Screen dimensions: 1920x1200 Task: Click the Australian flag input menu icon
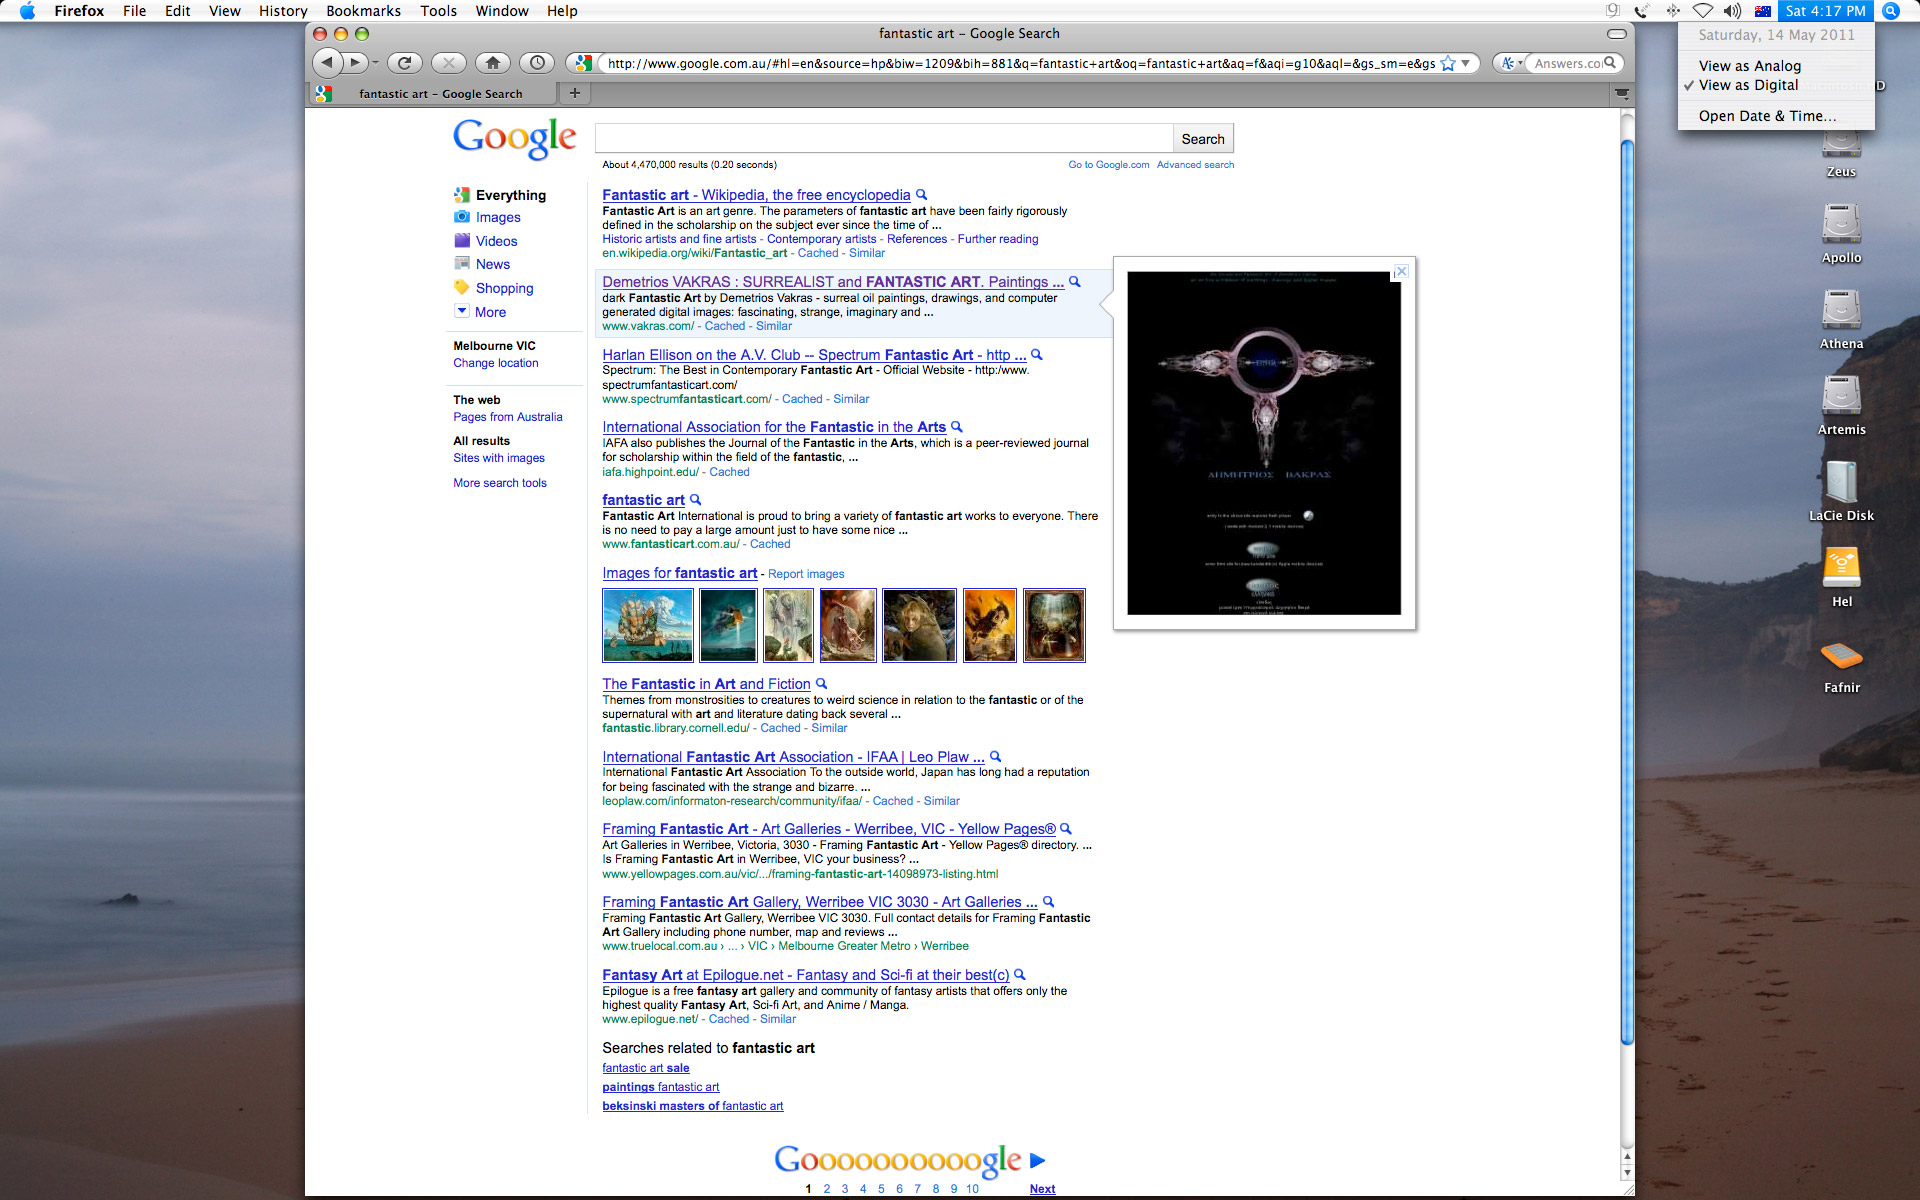1763,10
